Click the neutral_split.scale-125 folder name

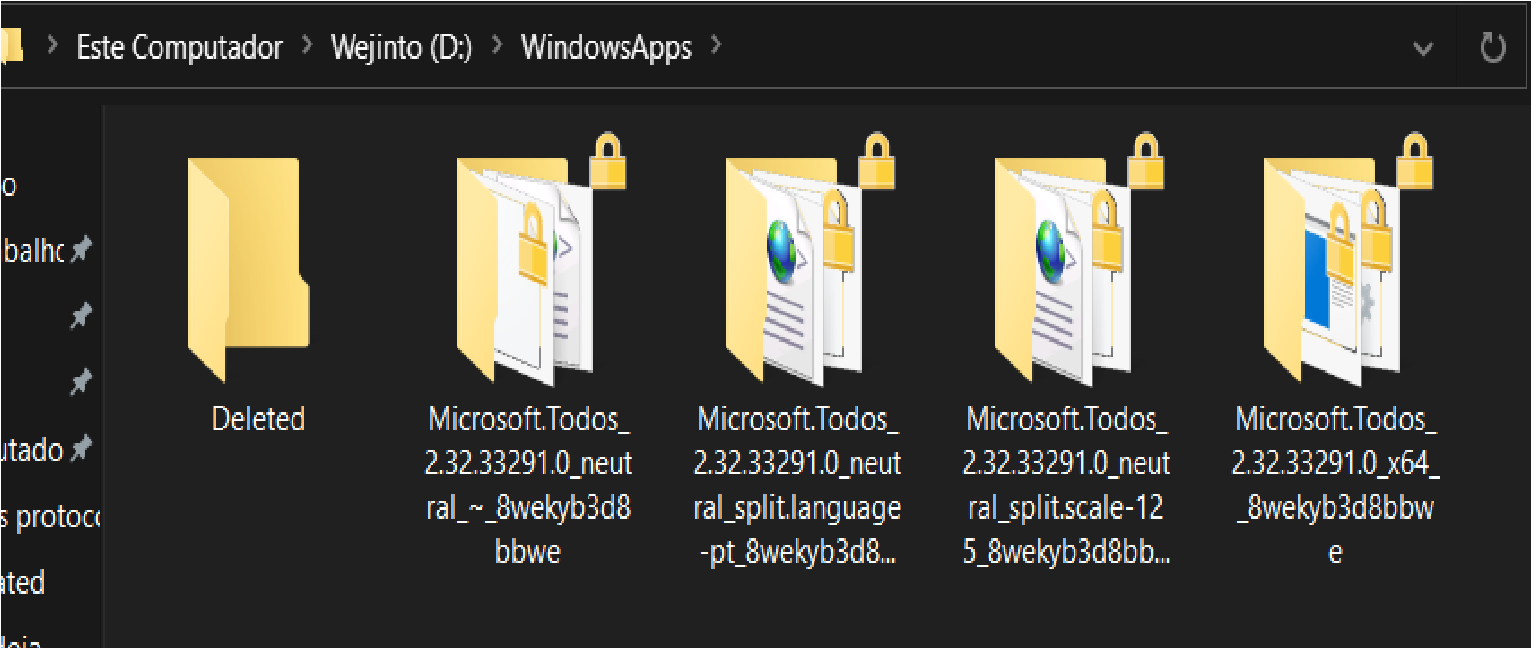click(1067, 485)
